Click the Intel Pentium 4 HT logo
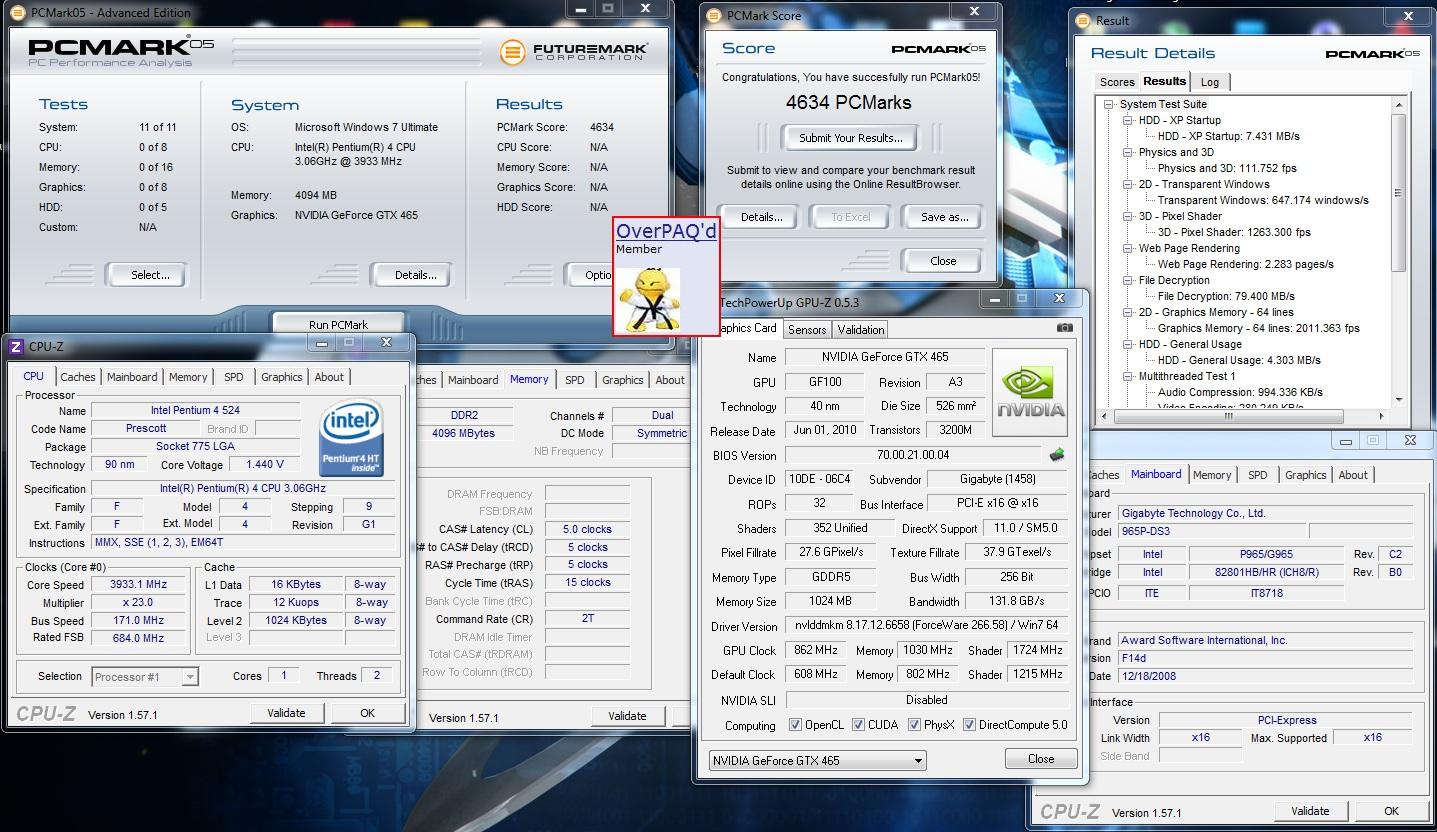 (350, 438)
